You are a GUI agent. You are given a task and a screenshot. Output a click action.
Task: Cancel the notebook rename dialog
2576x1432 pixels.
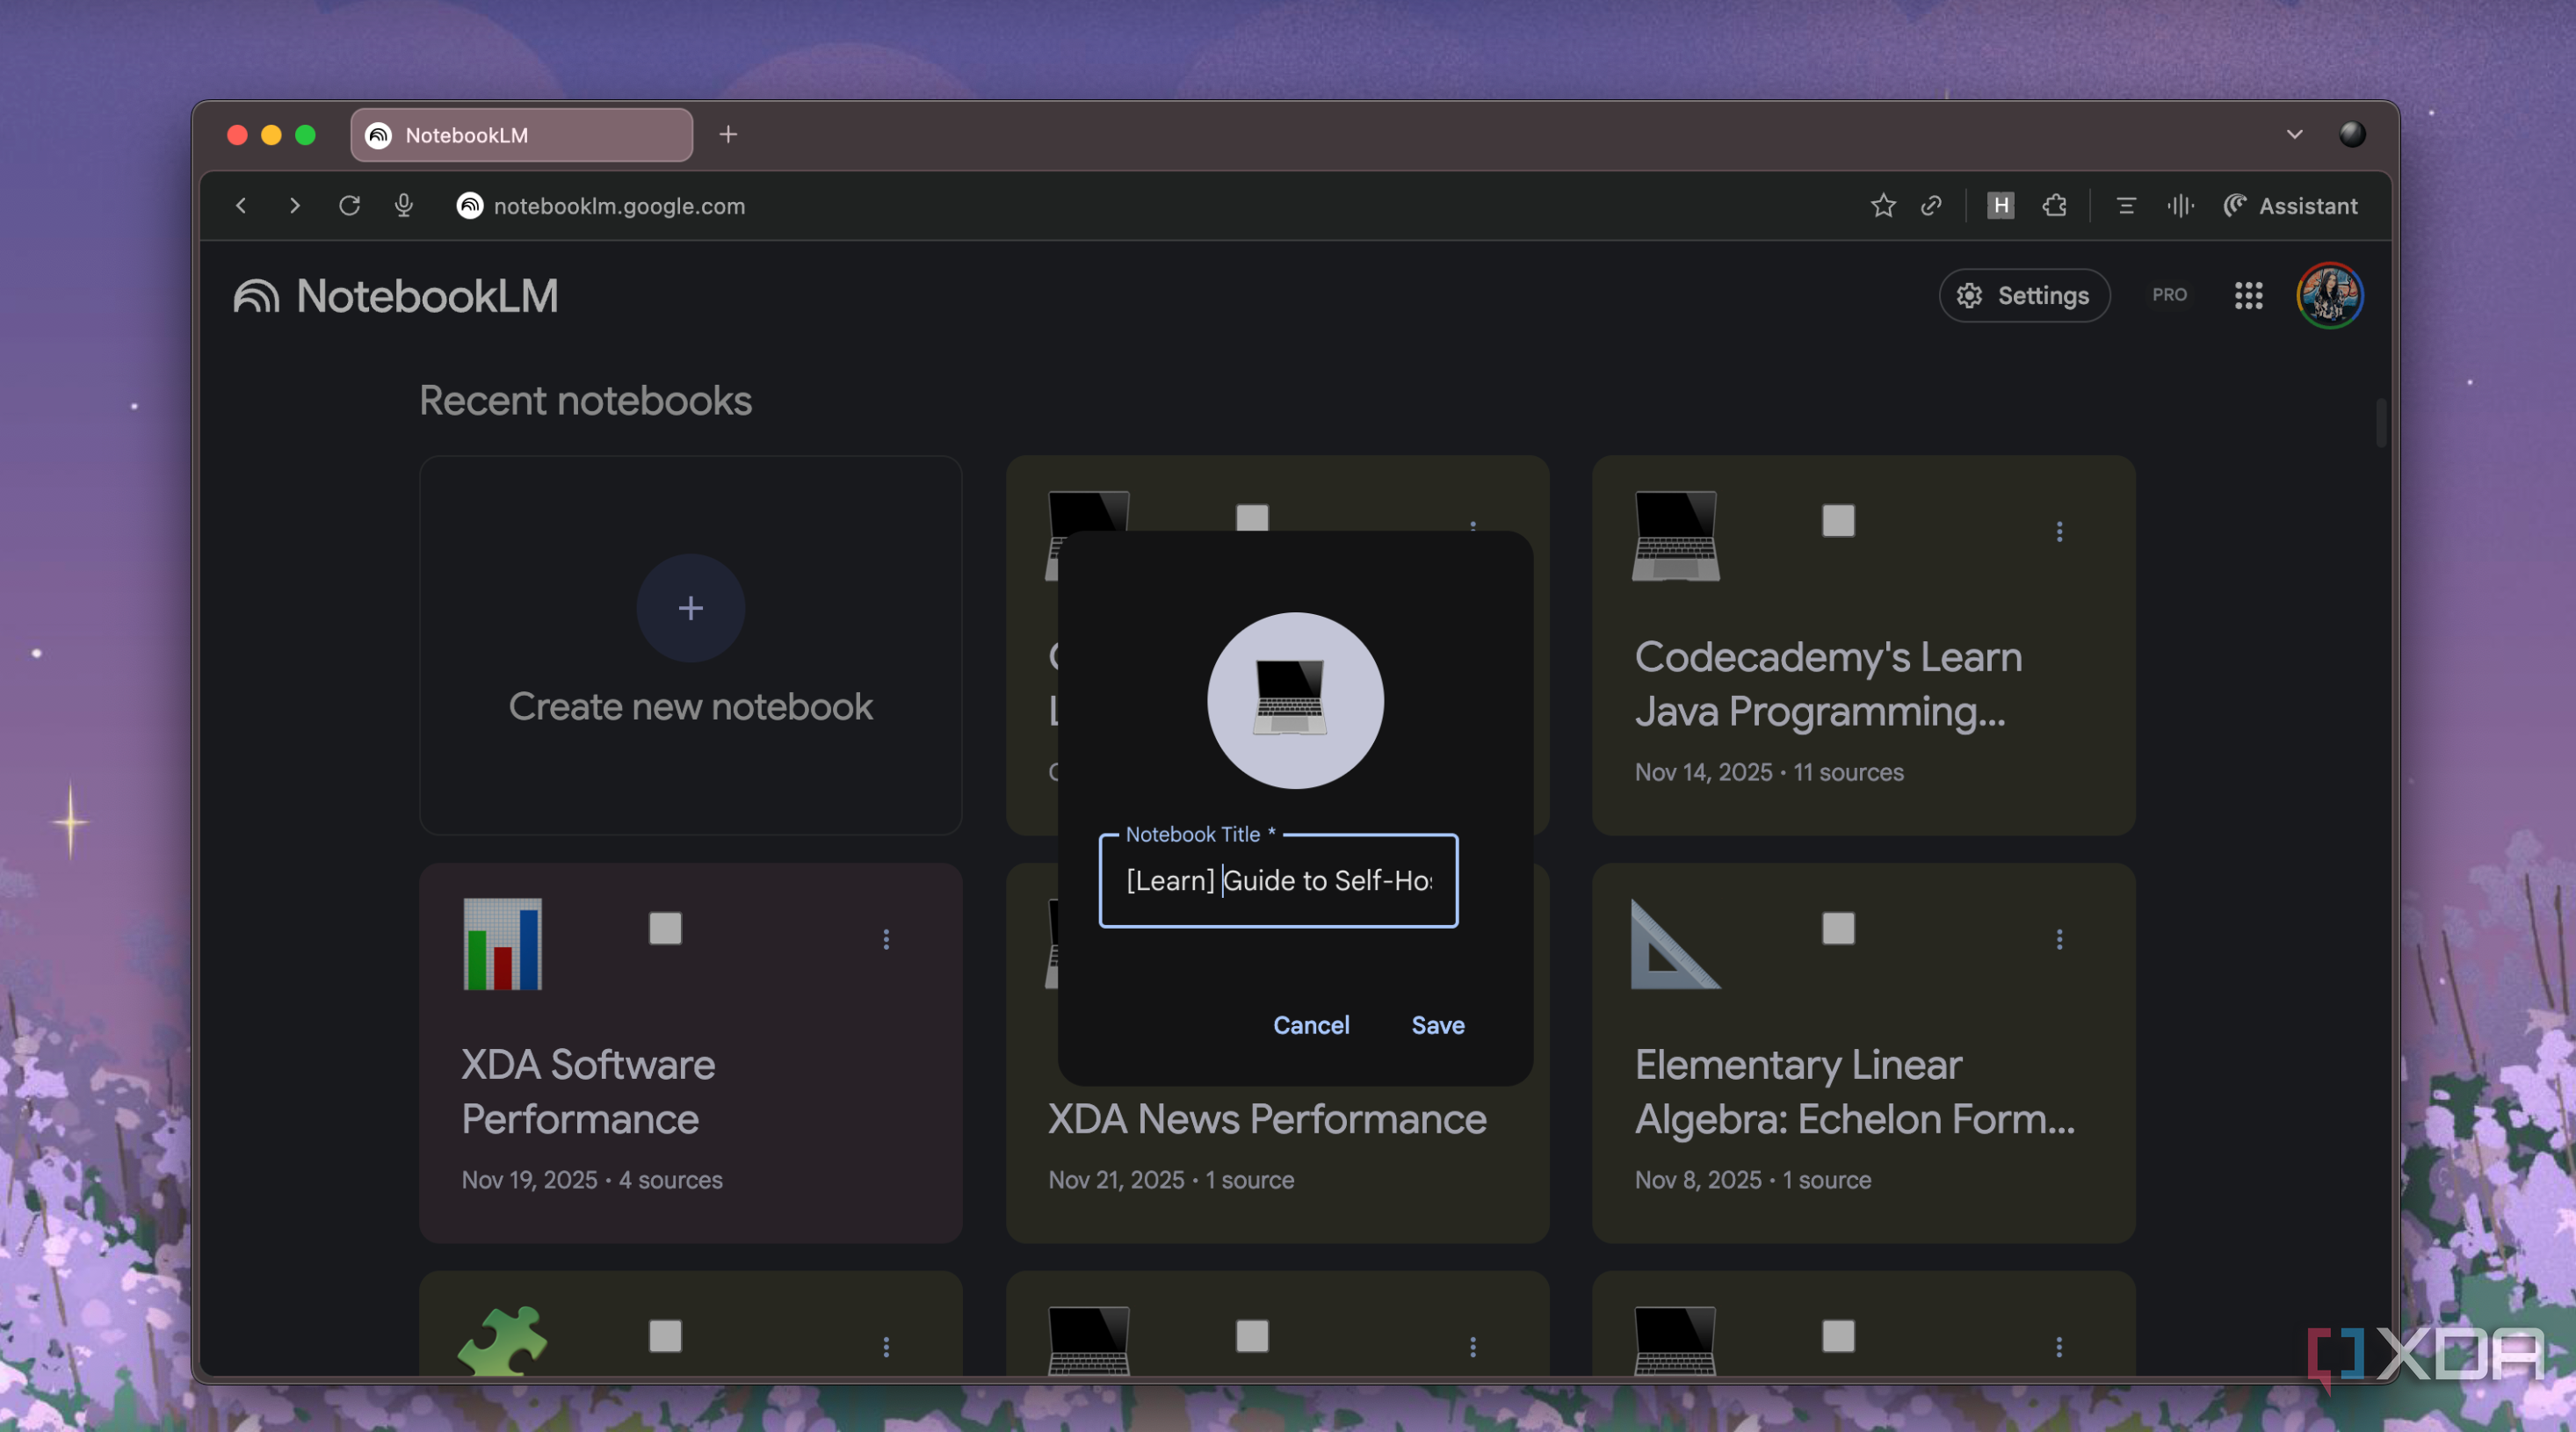point(1311,1025)
